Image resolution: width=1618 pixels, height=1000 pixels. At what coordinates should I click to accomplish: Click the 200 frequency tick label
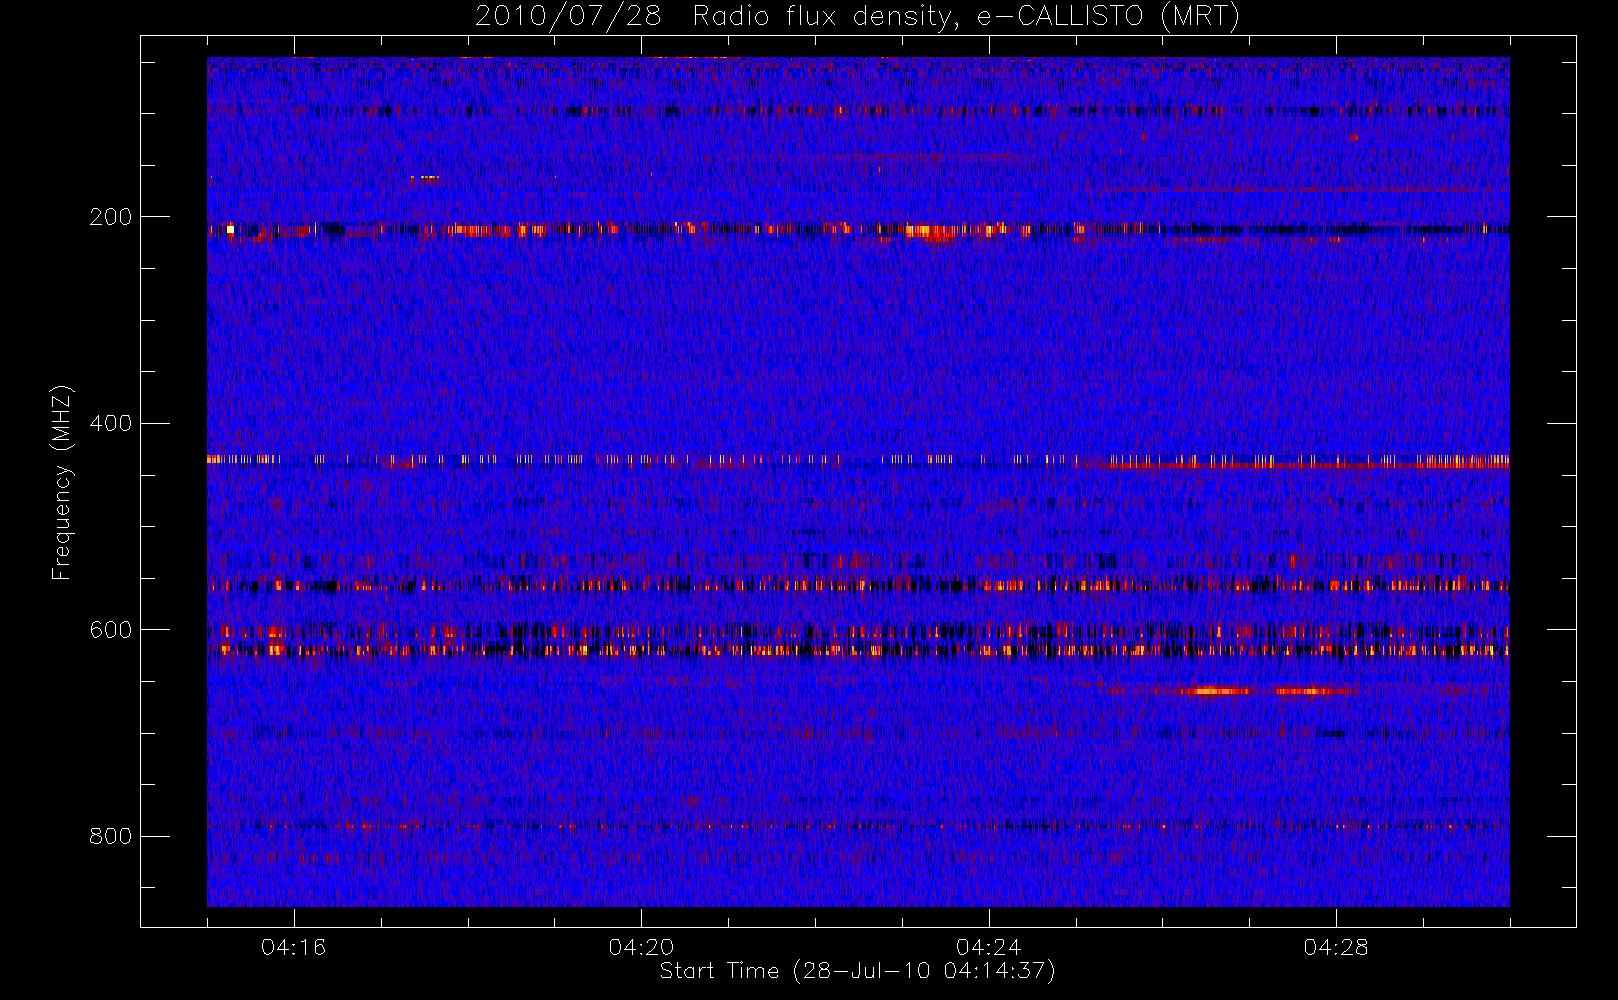[110, 217]
